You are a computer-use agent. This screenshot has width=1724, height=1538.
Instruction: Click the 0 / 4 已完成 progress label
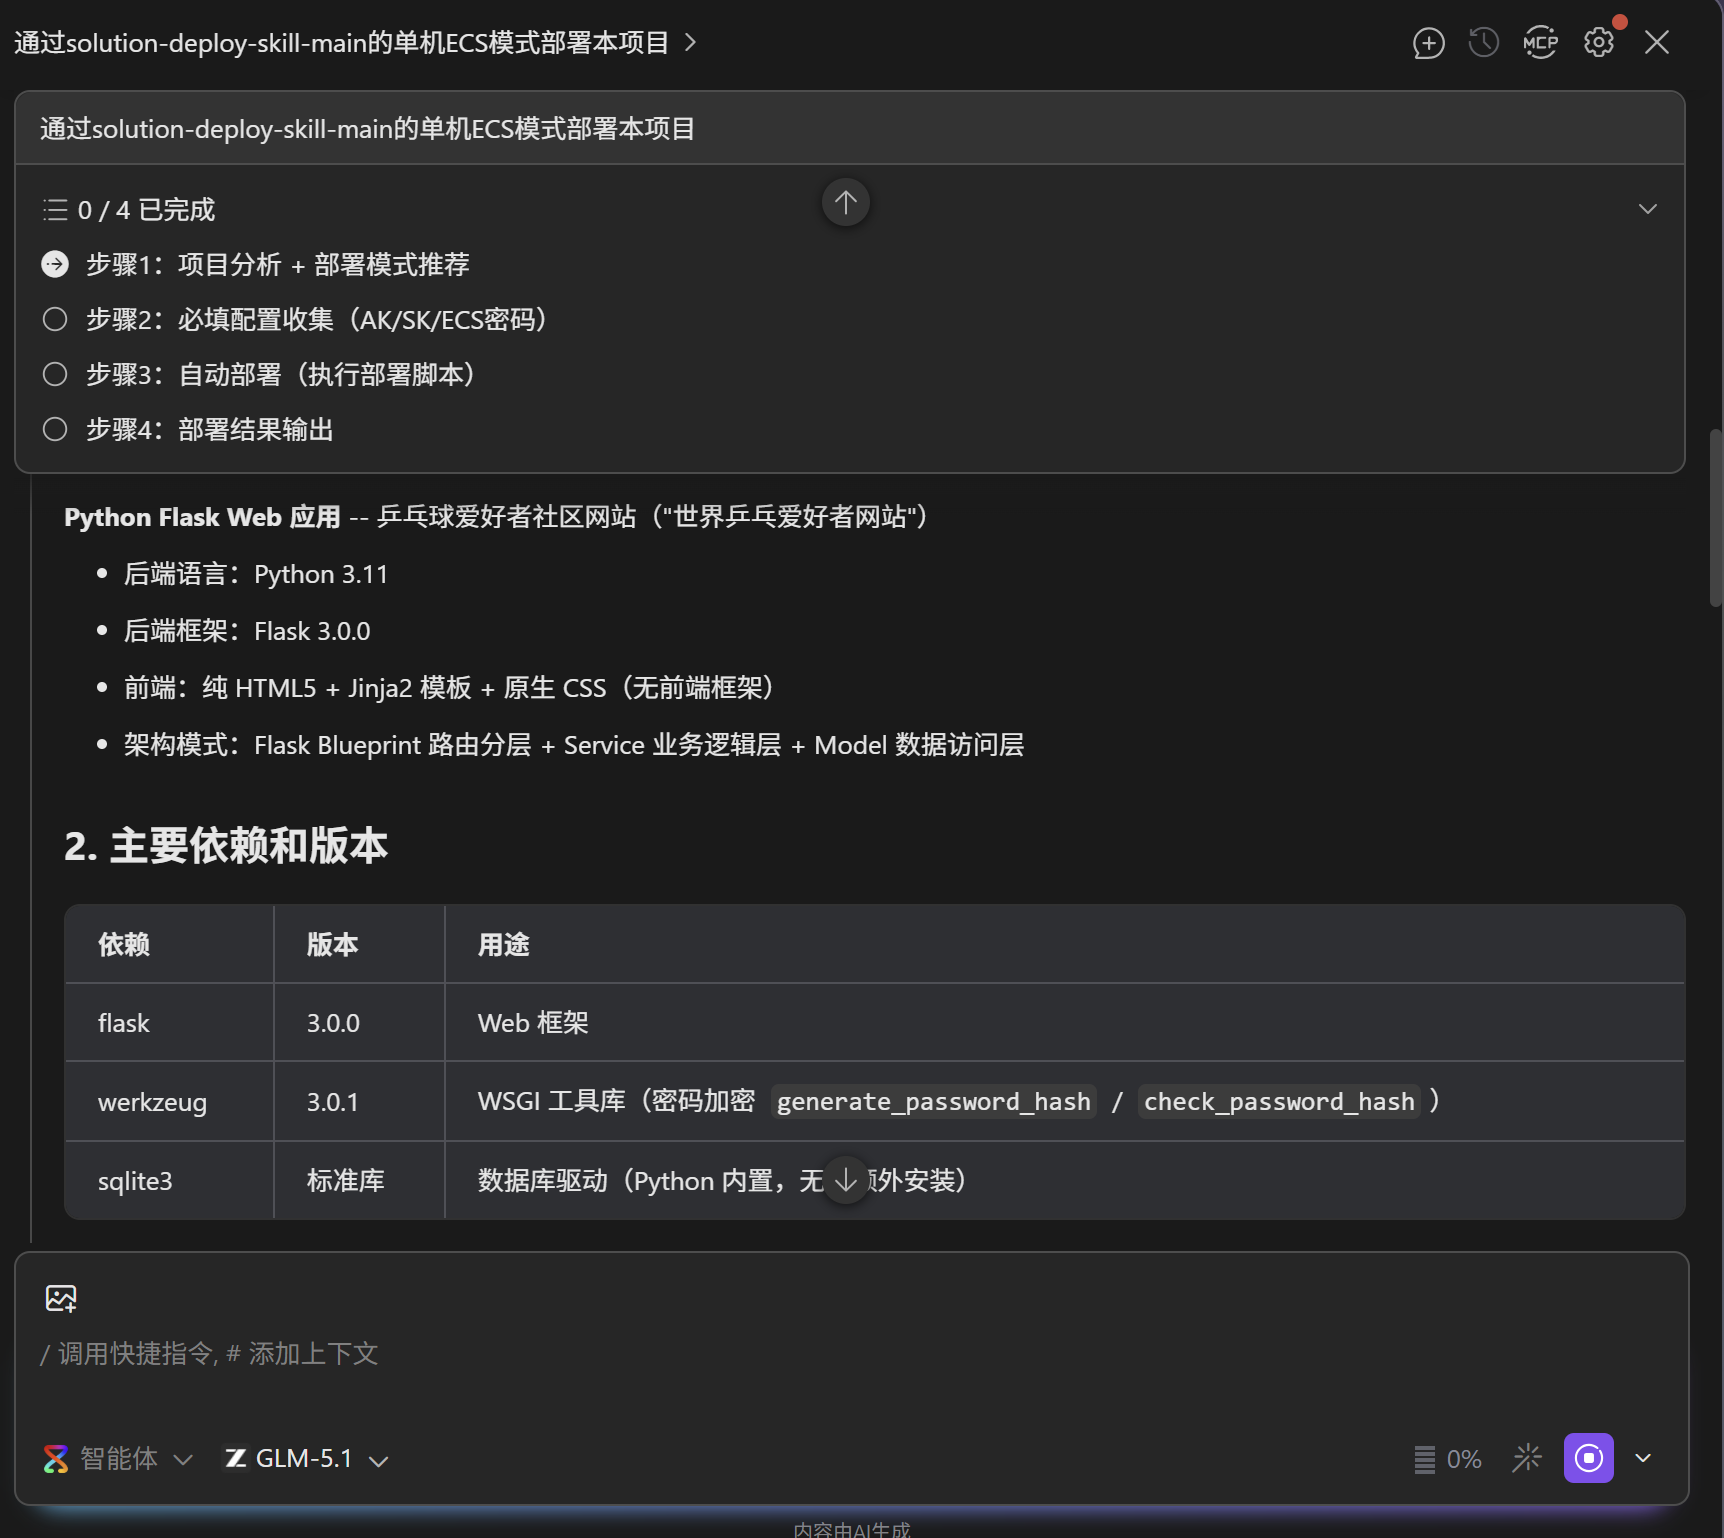click(146, 210)
